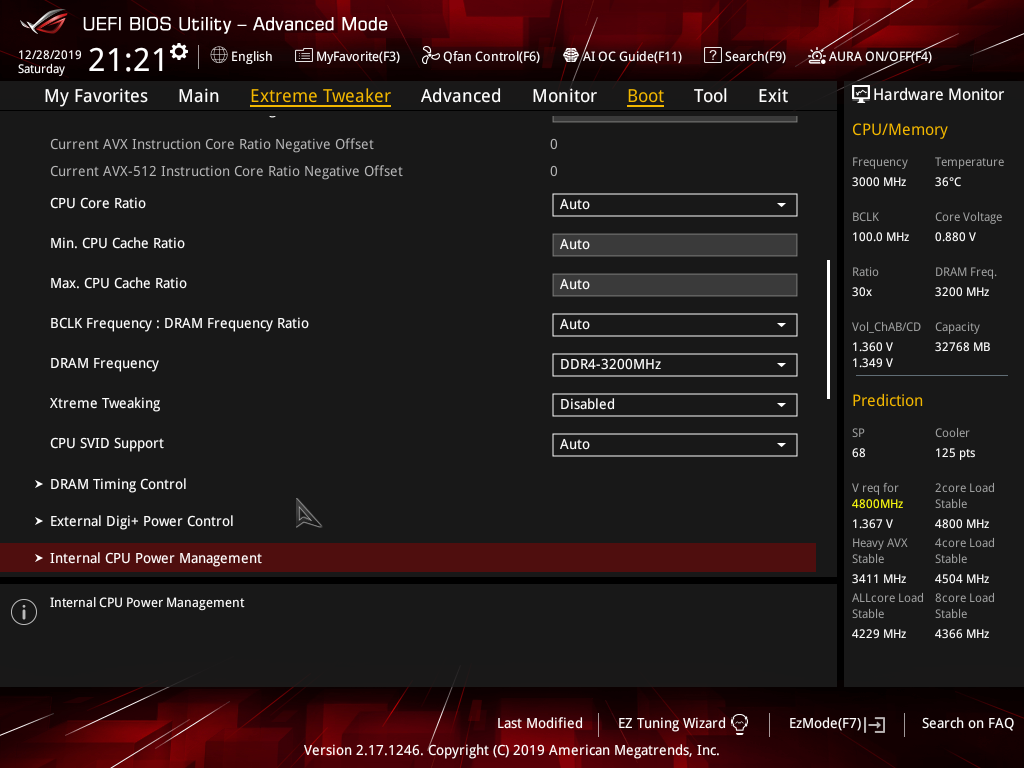This screenshot has height=768, width=1024.
Task: Open Qfan Control(F6)
Action: pyautogui.click(x=481, y=56)
